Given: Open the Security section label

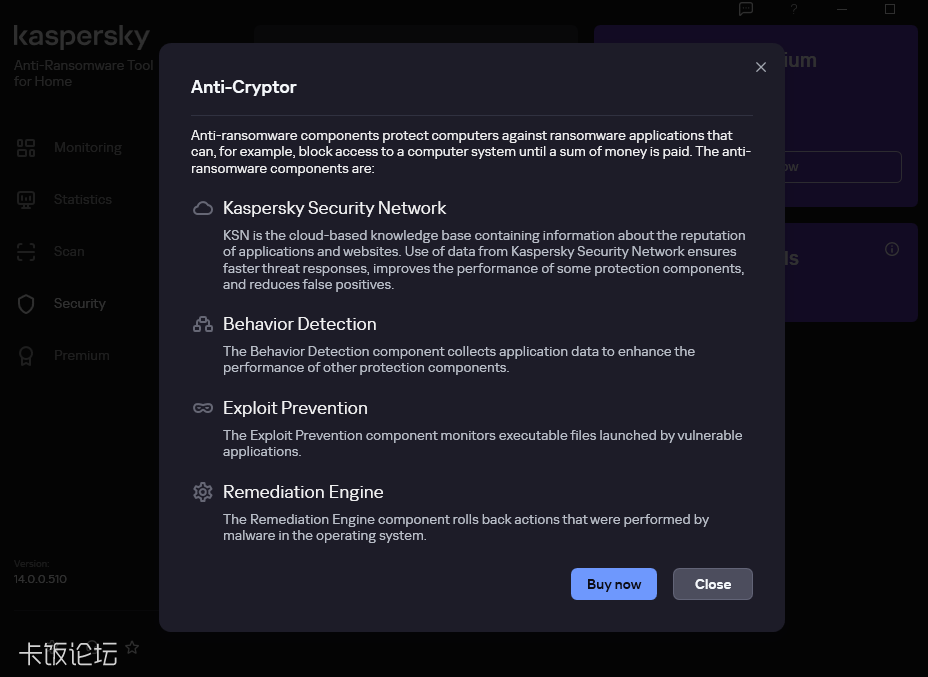Looking at the screenshot, I should tap(80, 304).
